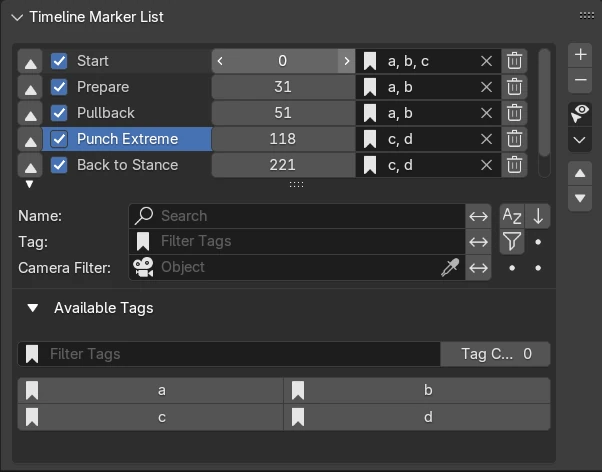Decrease the Start frame with the left arrow
This screenshot has height=472, width=602.
tap(220, 61)
